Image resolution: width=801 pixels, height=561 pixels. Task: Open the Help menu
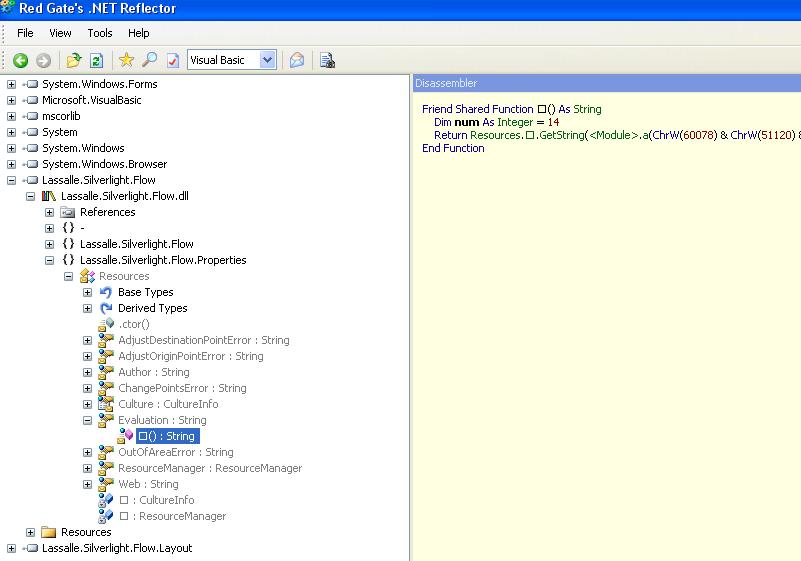(x=138, y=33)
